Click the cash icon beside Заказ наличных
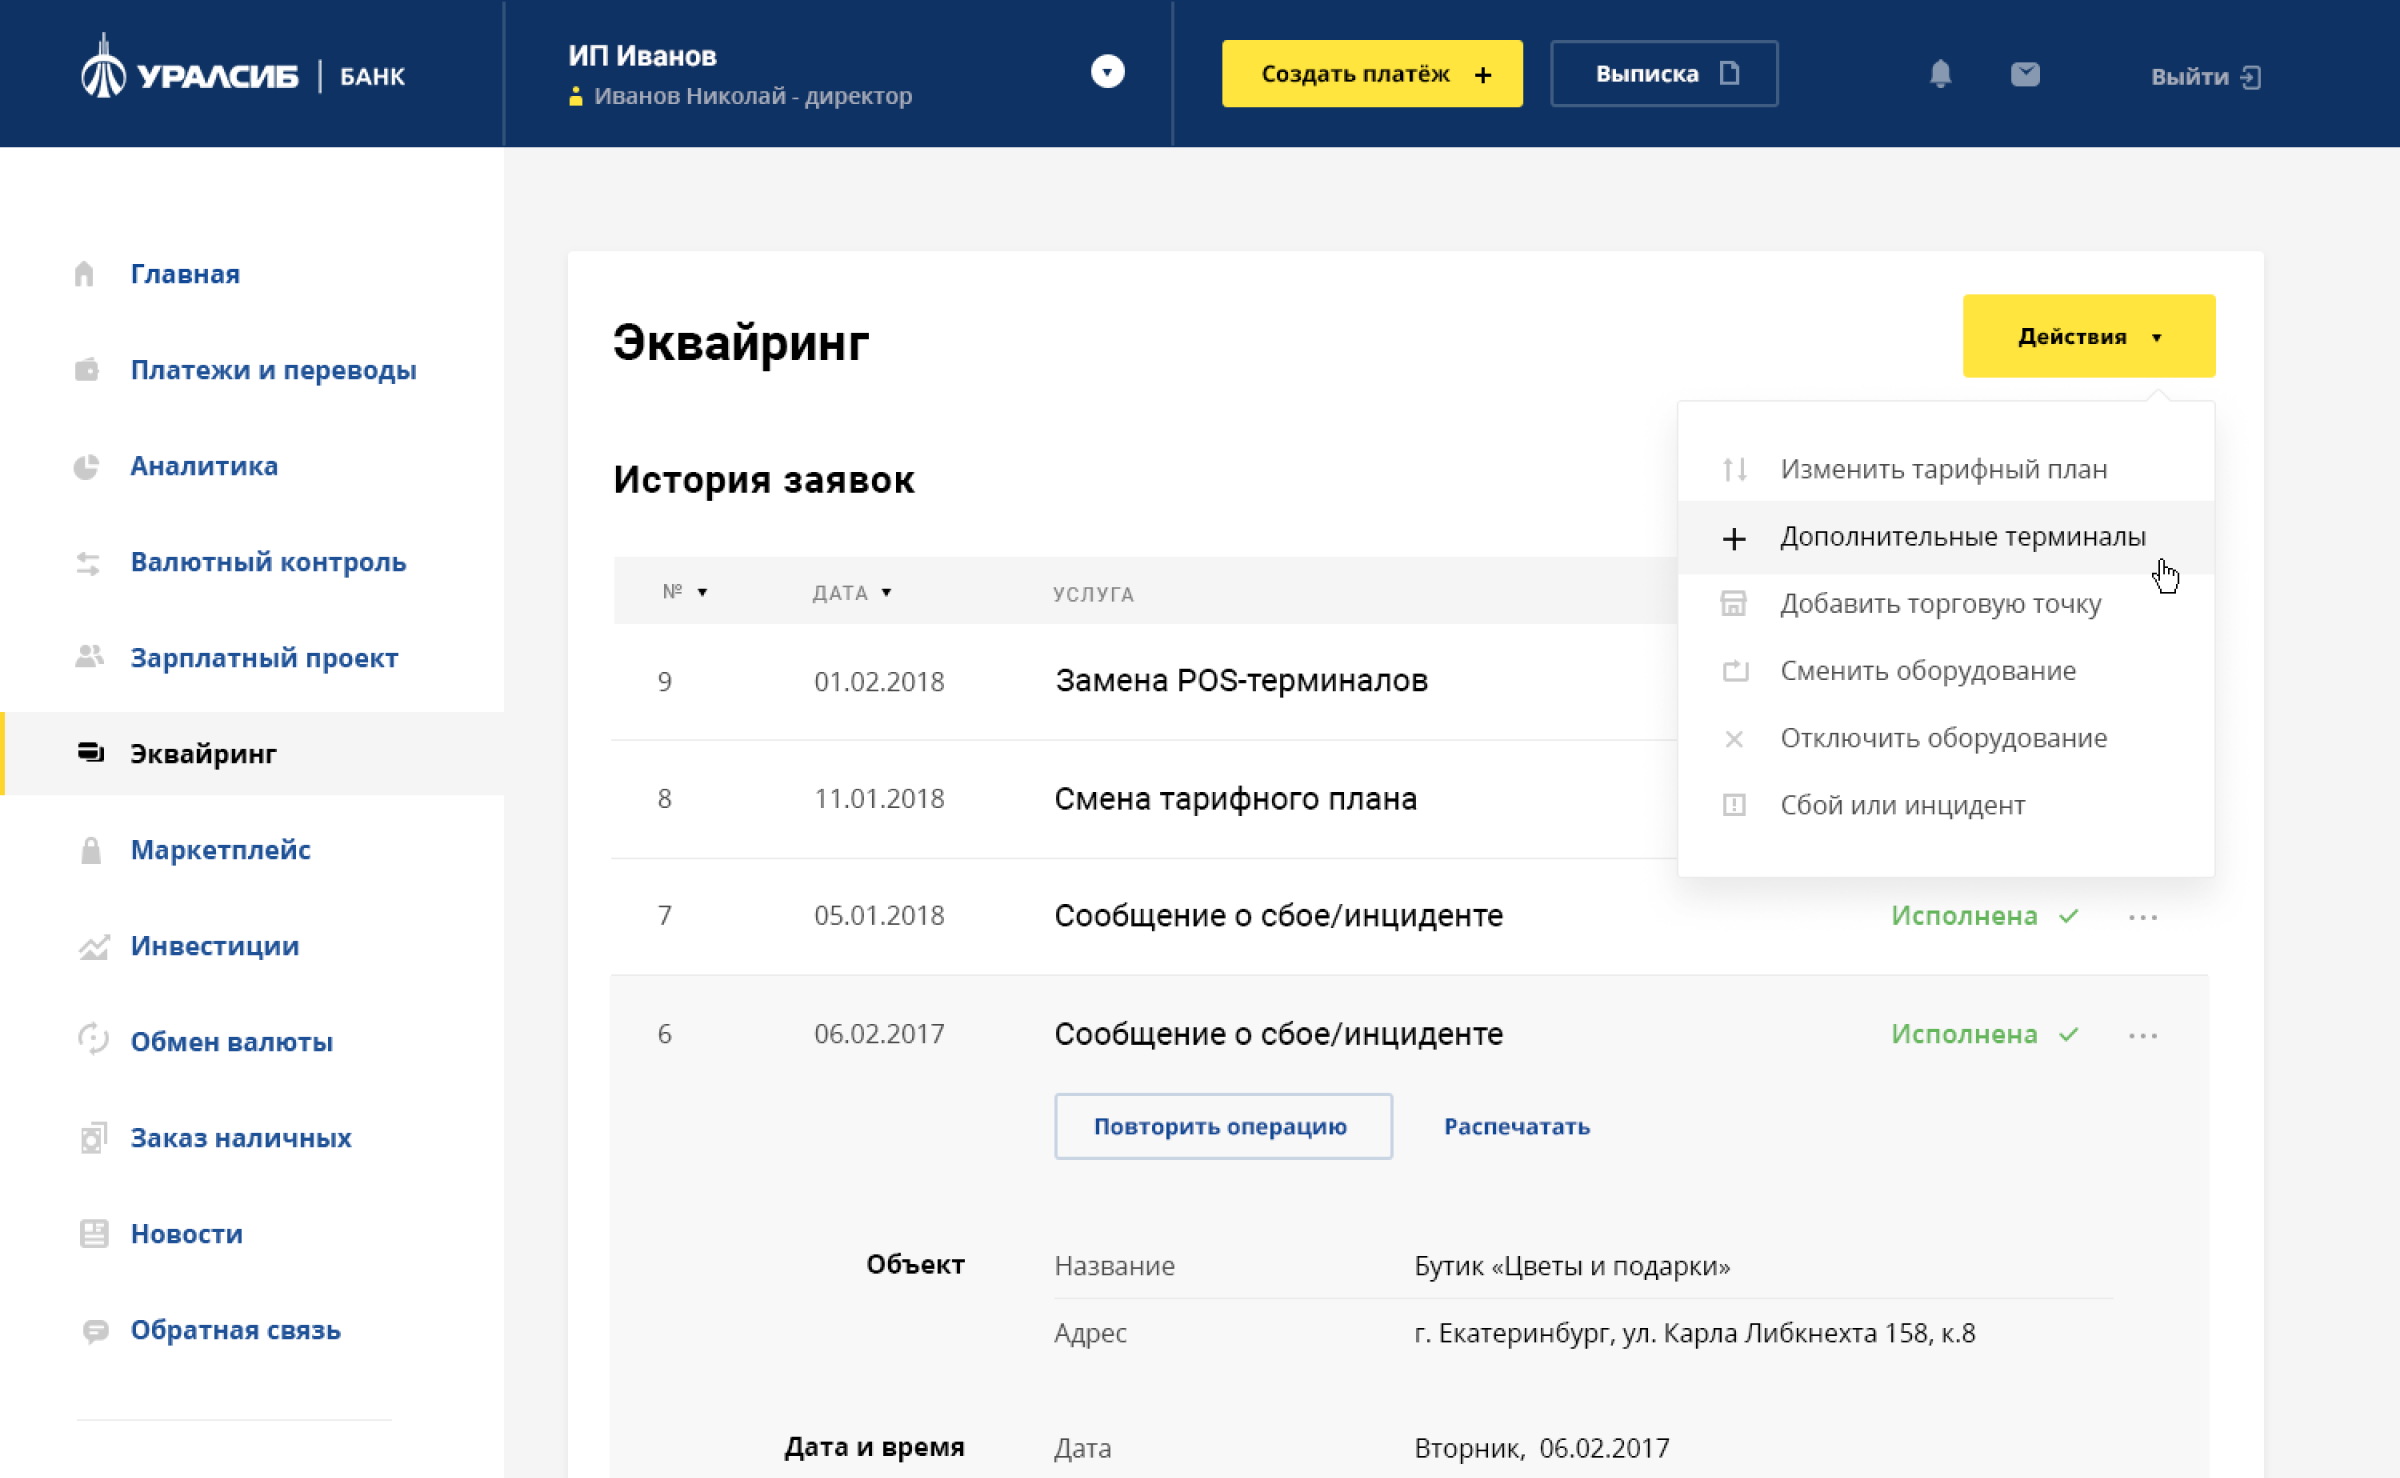2400x1478 pixels. click(93, 1137)
